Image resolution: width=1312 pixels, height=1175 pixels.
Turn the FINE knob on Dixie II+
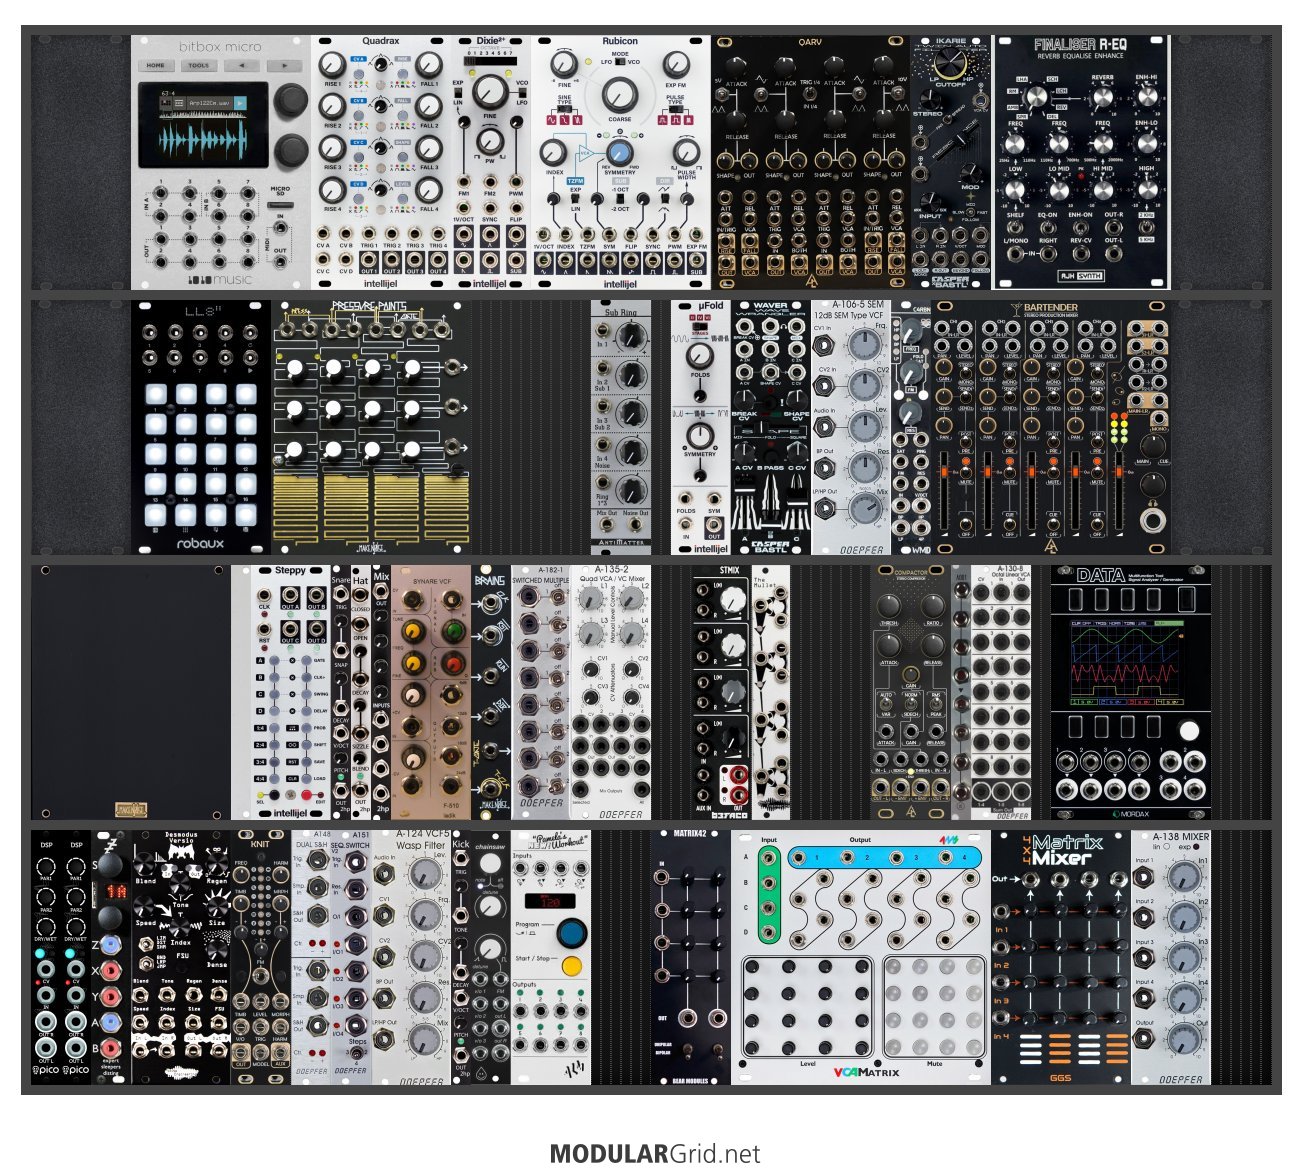coord(490,92)
